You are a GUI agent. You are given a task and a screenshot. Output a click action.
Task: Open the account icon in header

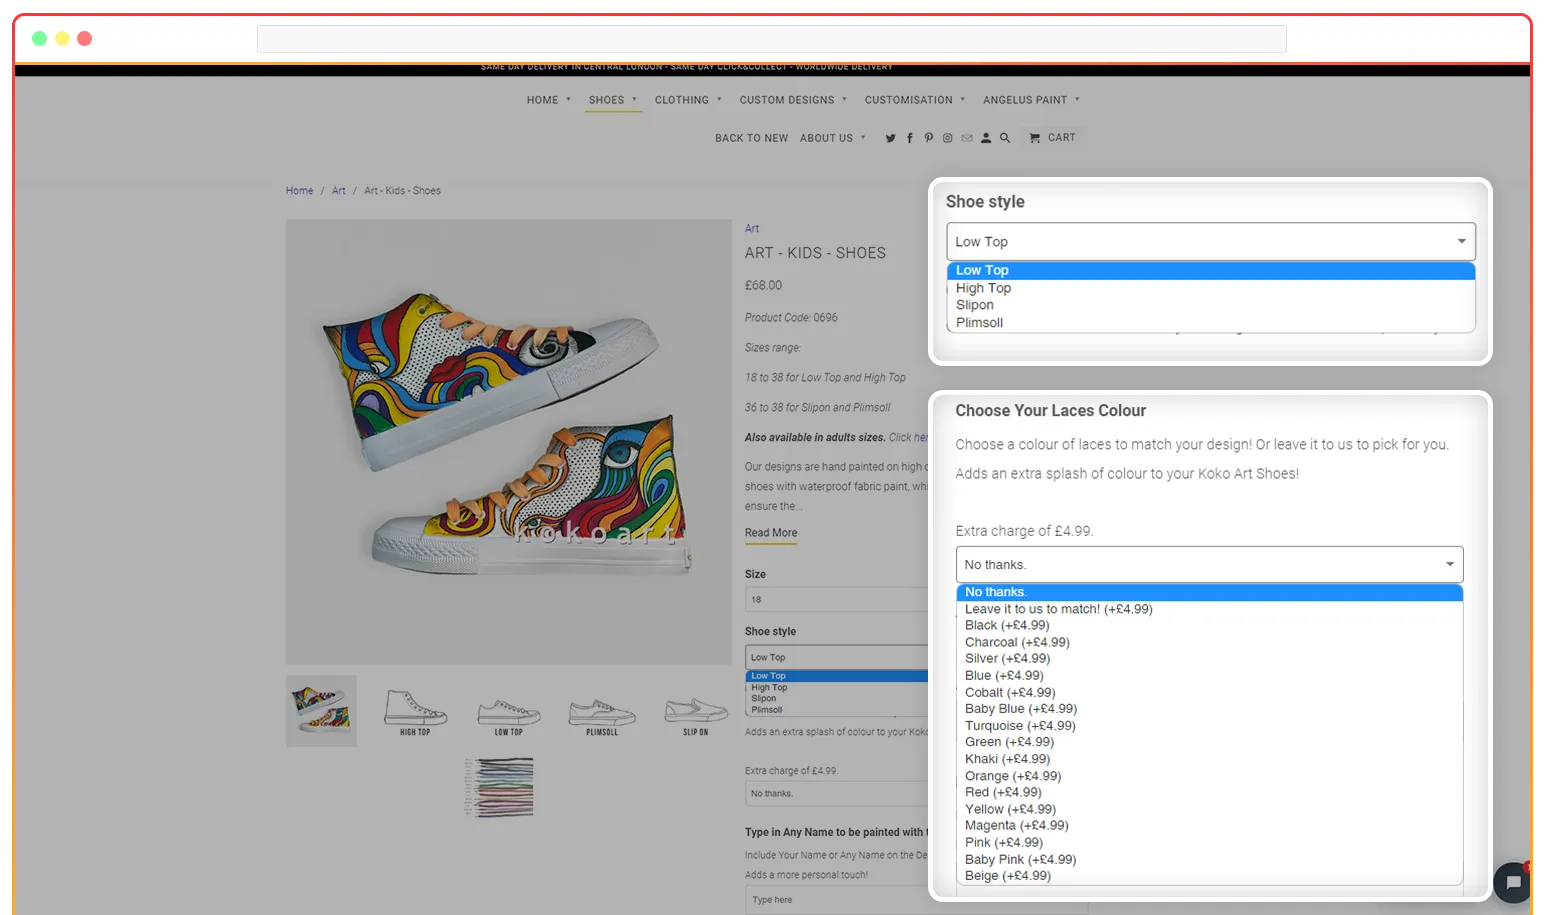pyautogui.click(x=986, y=138)
